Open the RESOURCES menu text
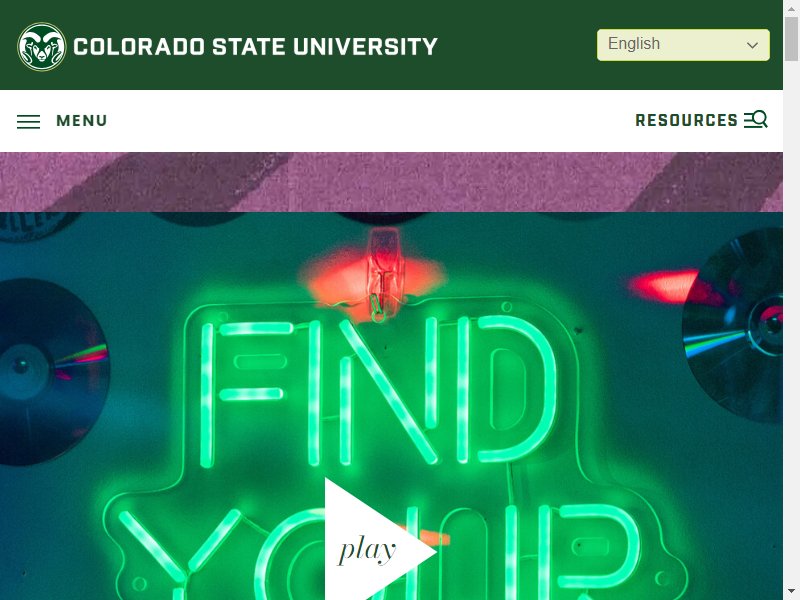Image resolution: width=800 pixels, height=600 pixels. pyautogui.click(x=686, y=120)
